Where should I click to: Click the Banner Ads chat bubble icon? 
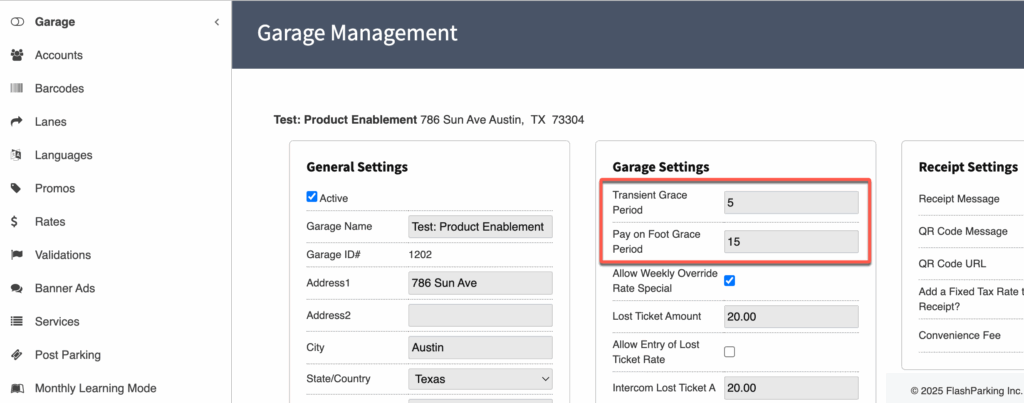16,288
